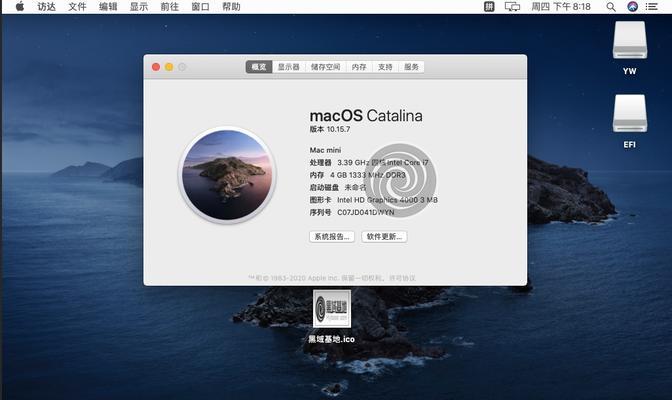Minimize the About This Mac window

click(169, 67)
